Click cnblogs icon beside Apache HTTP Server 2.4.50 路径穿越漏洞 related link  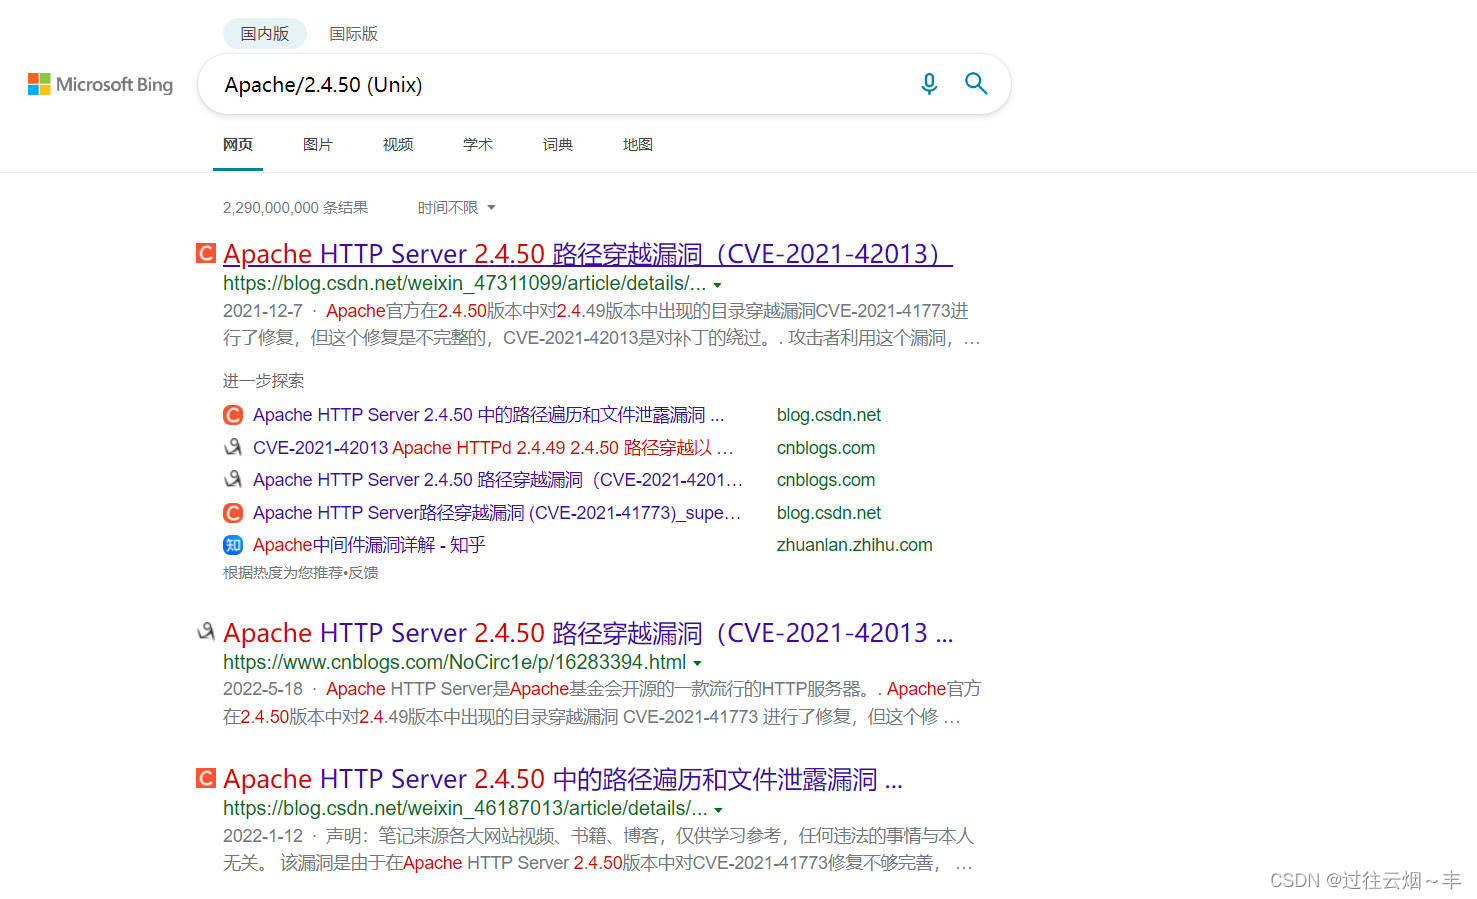[233, 480]
